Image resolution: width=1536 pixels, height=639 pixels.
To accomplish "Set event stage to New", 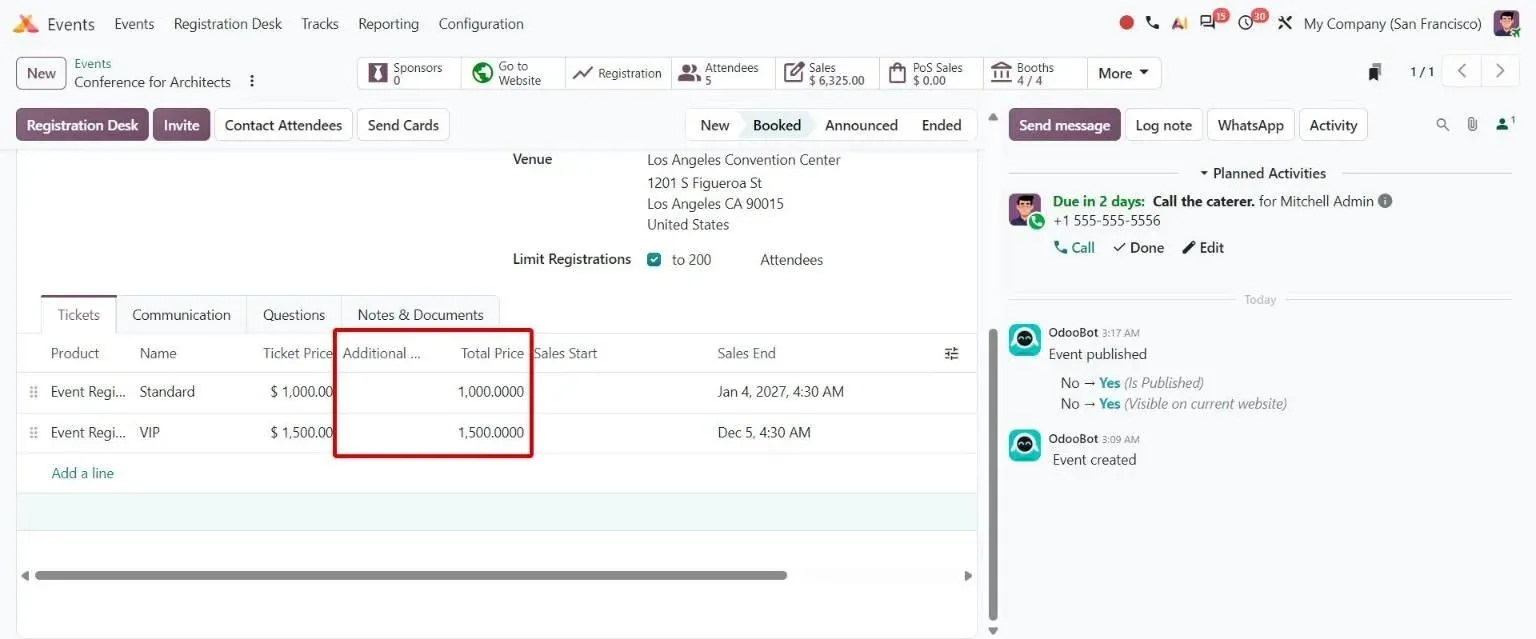I will click(x=714, y=125).
